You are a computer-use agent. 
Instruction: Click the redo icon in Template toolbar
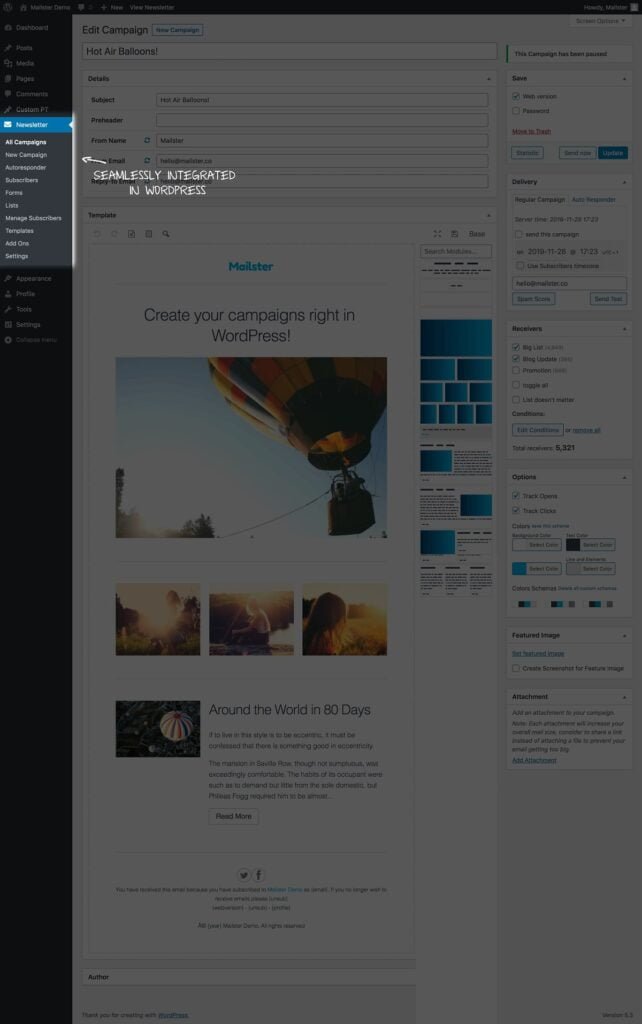coord(114,234)
